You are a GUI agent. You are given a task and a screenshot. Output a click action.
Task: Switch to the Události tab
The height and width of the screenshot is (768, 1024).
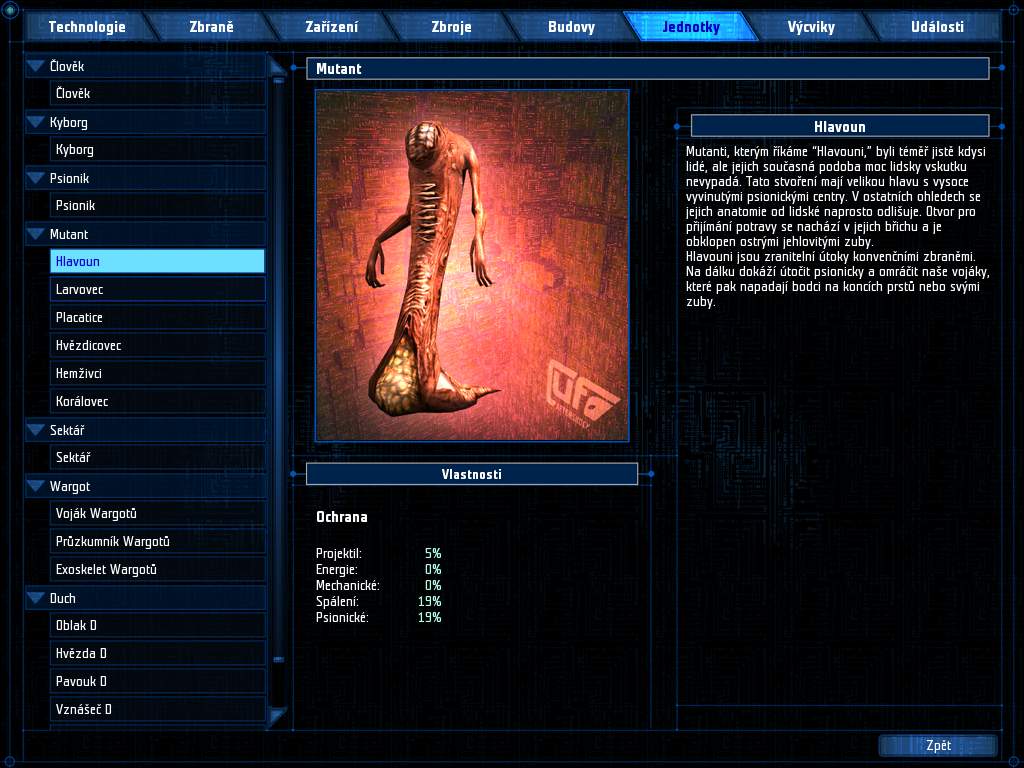pyautogui.click(x=937, y=27)
